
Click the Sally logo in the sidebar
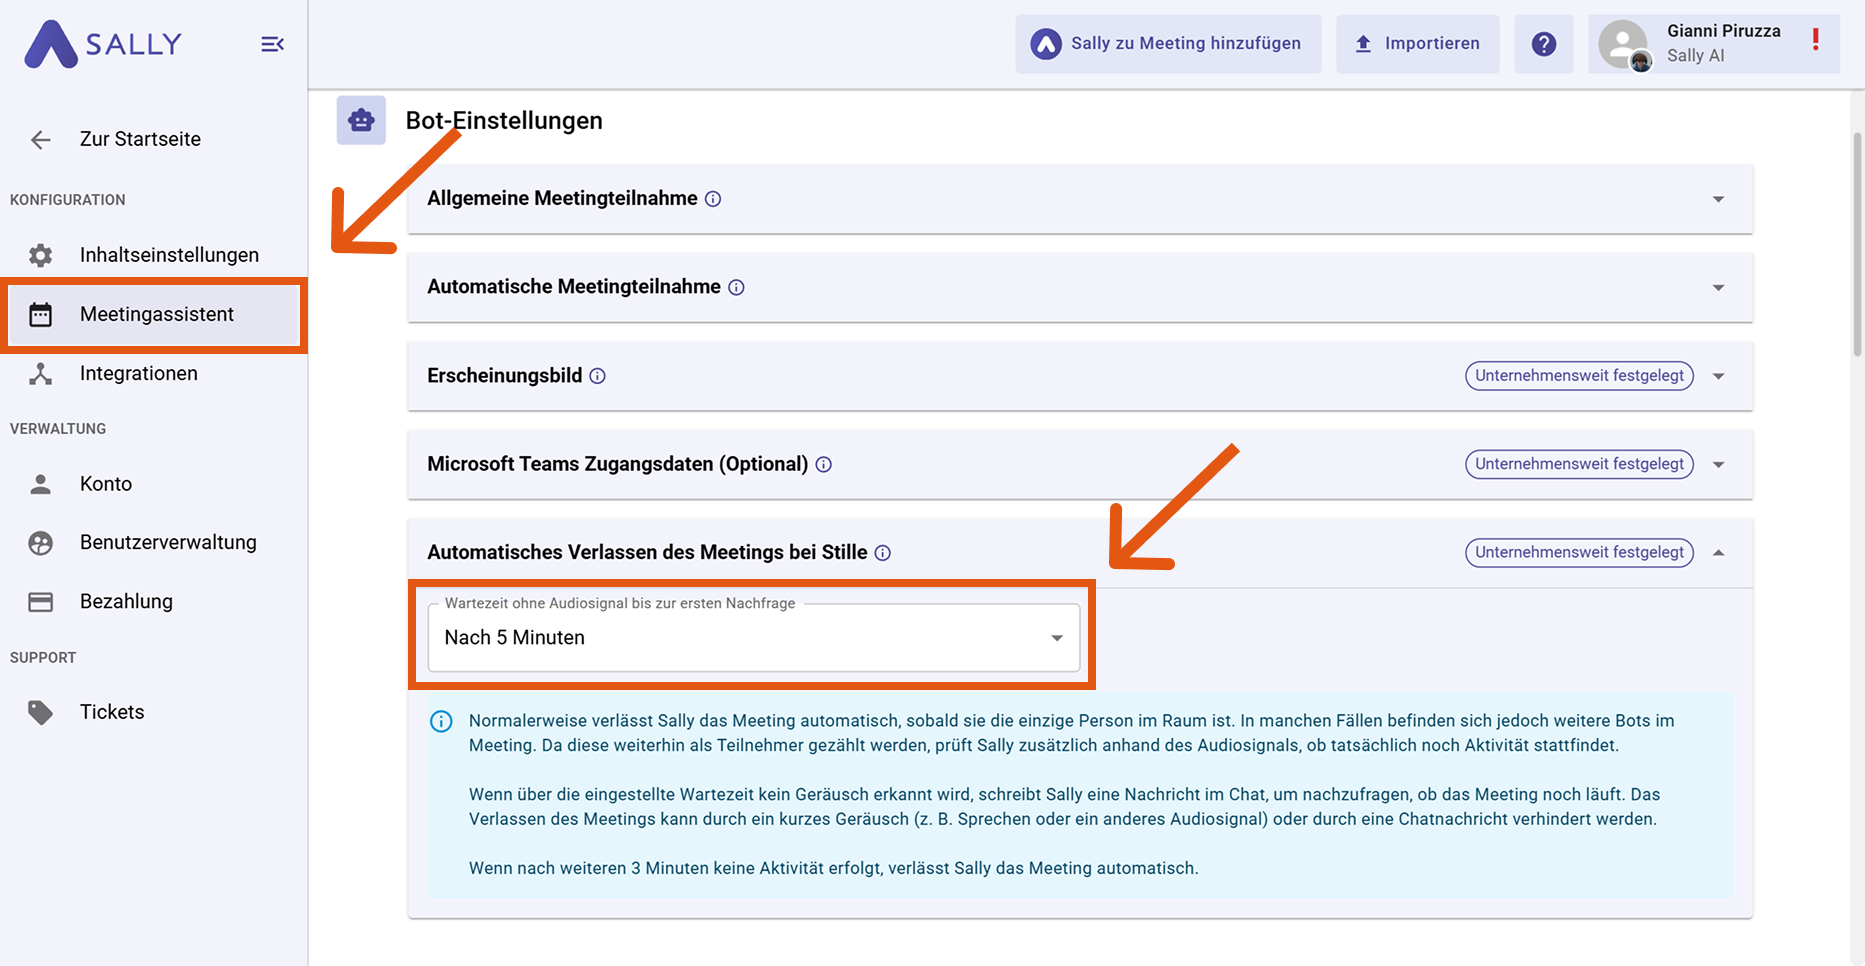[104, 44]
